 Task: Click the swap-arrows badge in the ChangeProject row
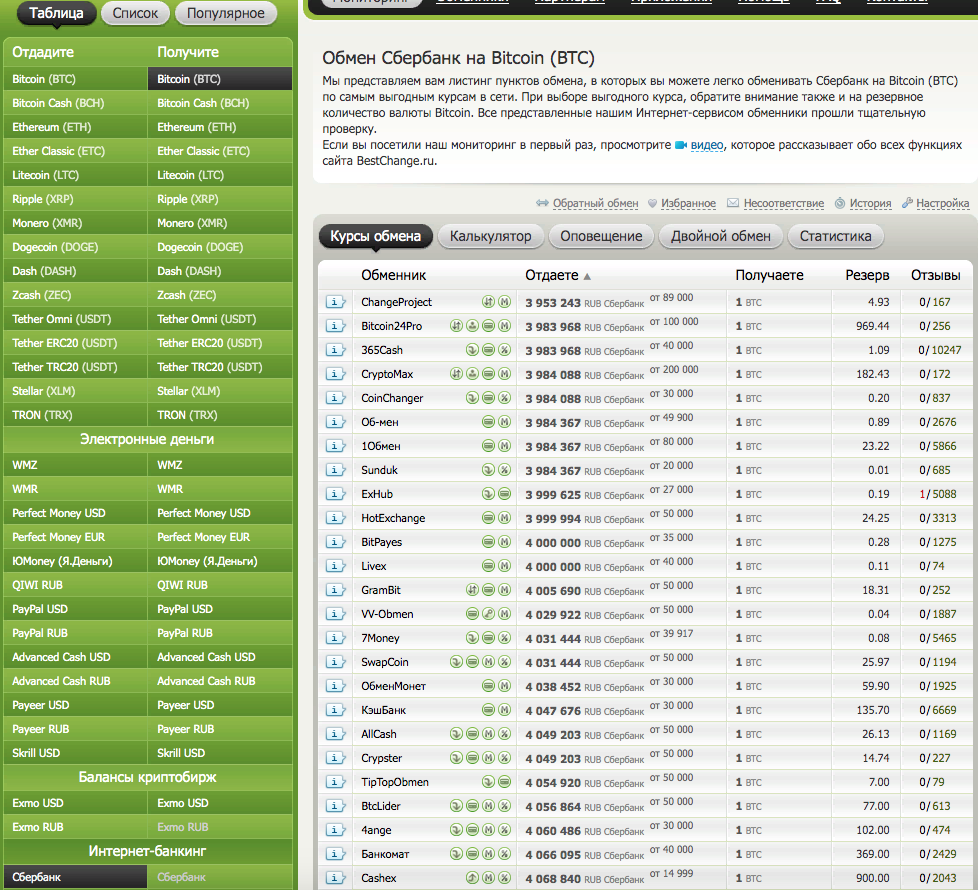pos(488,302)
